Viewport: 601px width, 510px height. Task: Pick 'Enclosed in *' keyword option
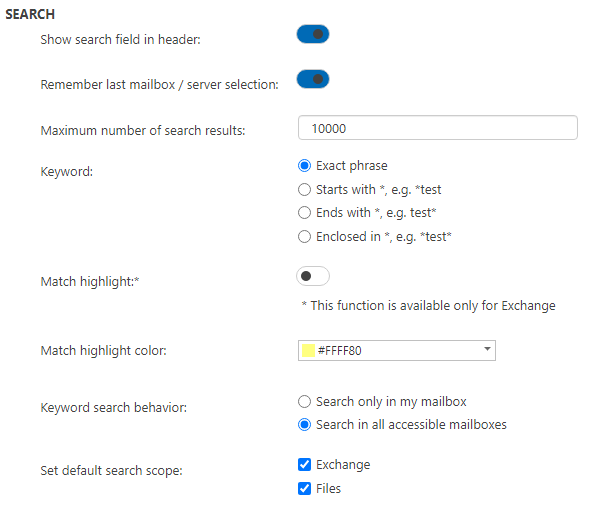coord(305,237)
